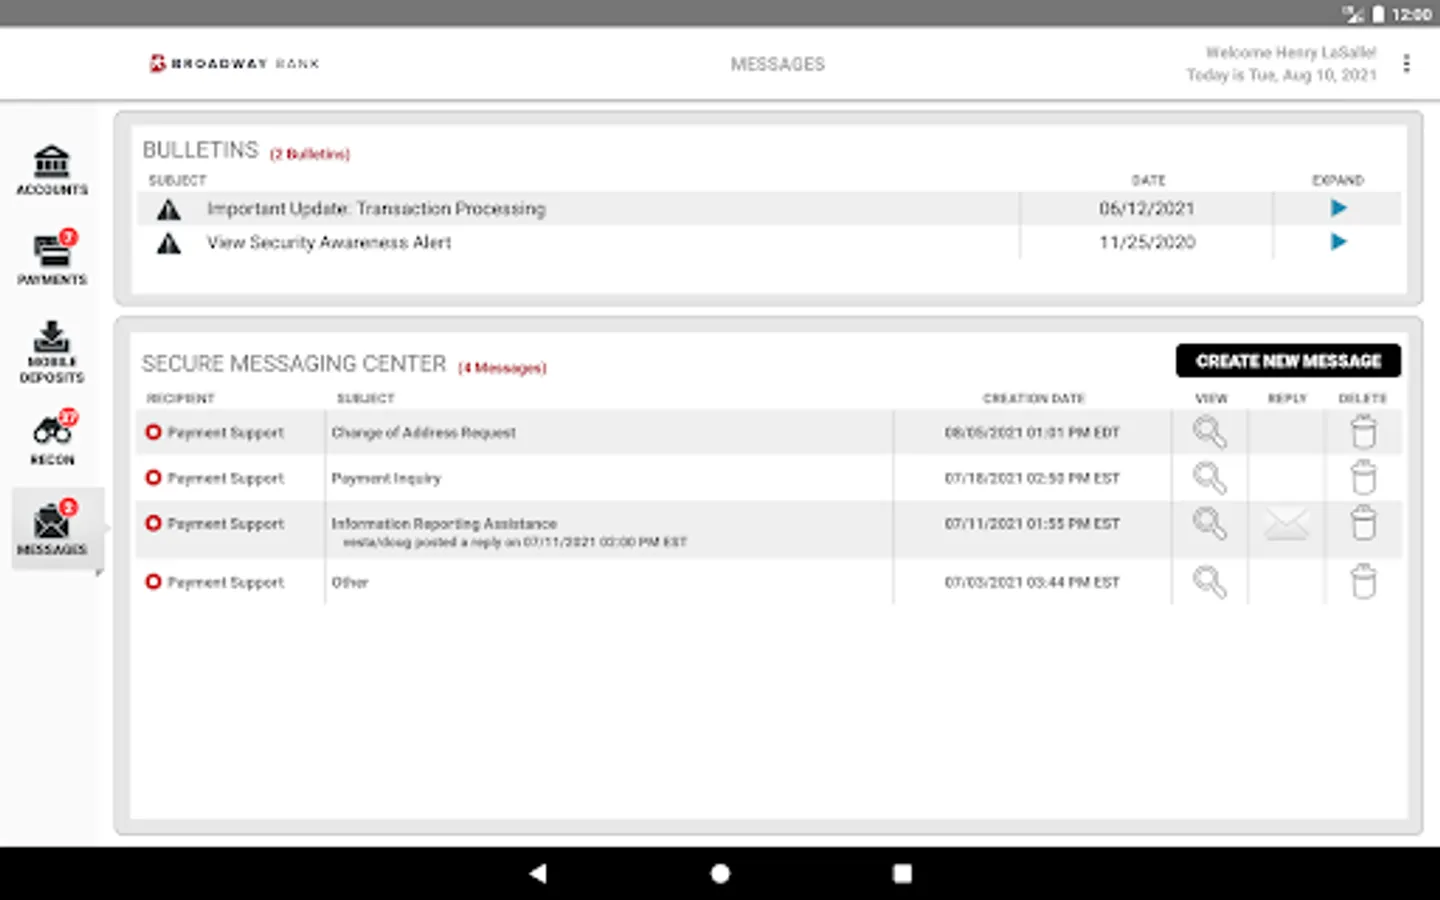Select the unread marker for Information Reporting Assistance
The width and height of the screenshot is (1440, 900).
coord(153,523)
